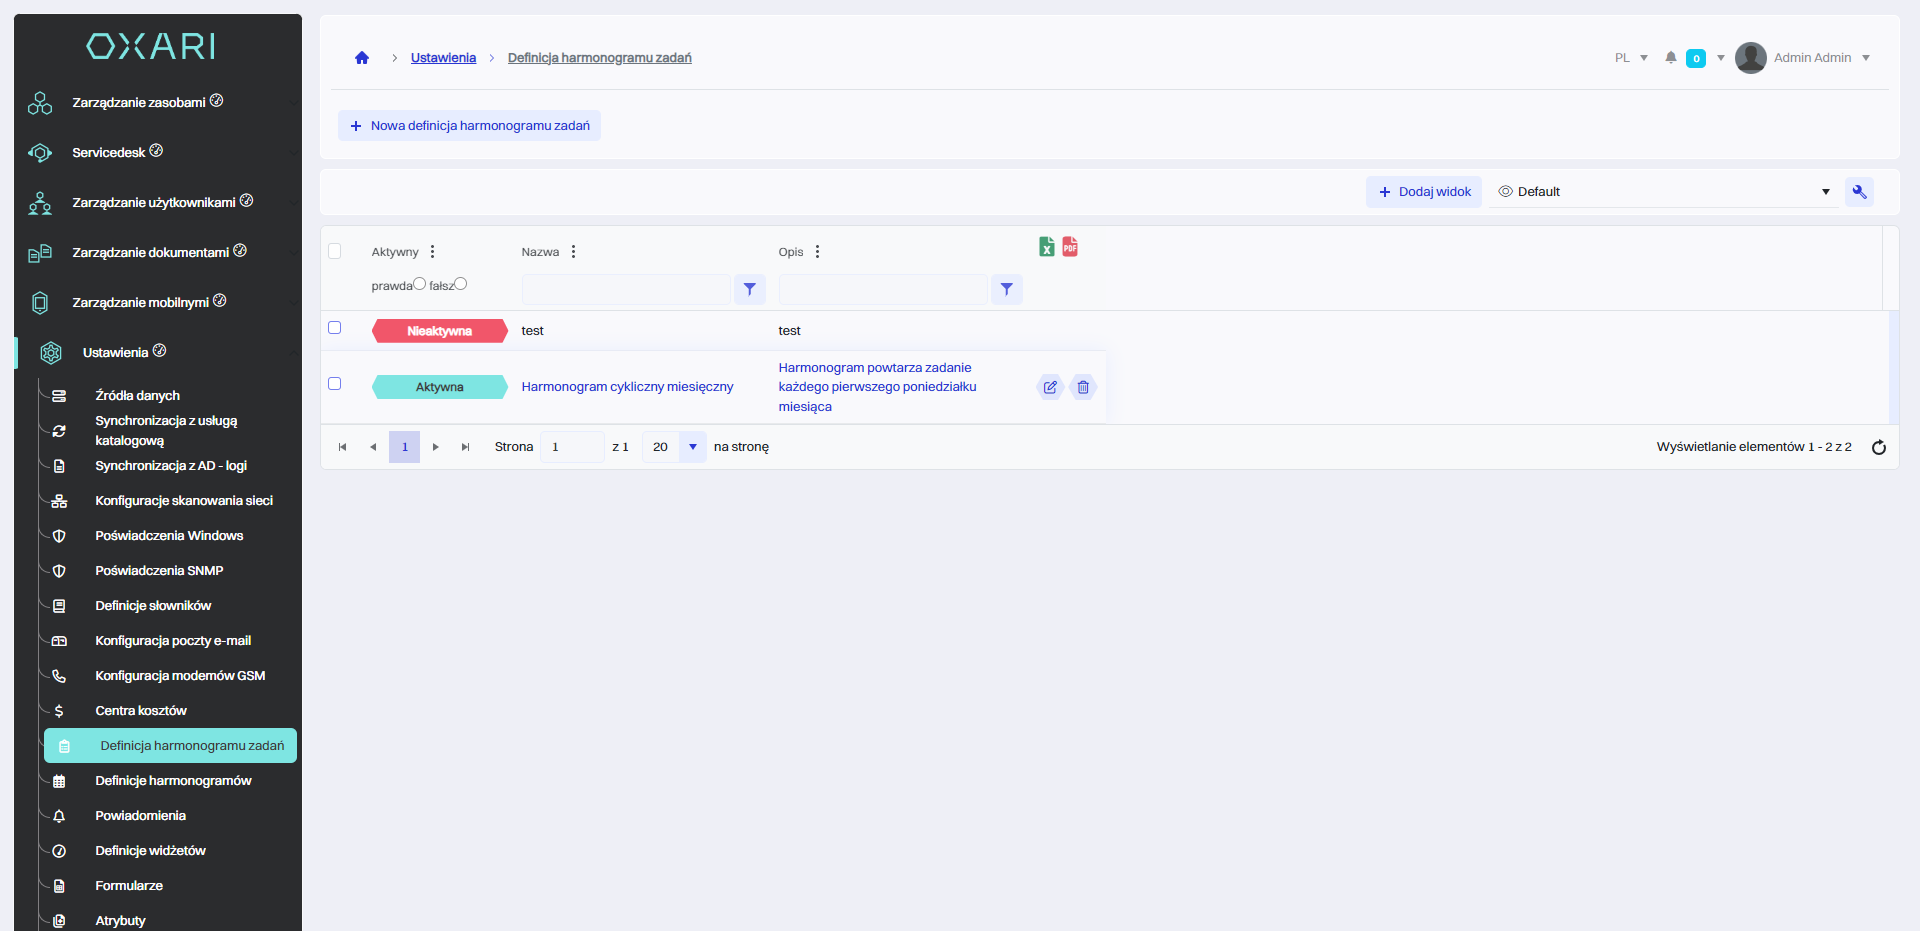
Task: Select the 'prawda' radio button
Action: click(420, 284)
